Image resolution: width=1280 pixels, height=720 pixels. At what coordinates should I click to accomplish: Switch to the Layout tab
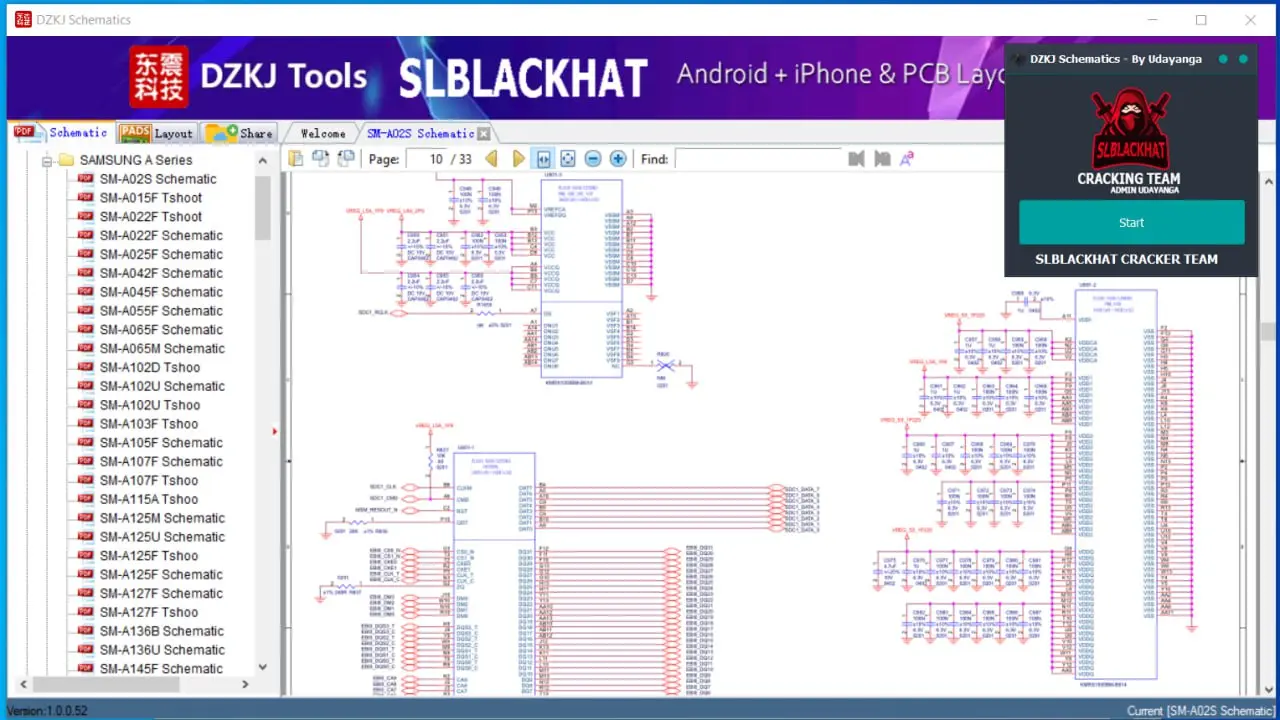click(x=157, y=132)
